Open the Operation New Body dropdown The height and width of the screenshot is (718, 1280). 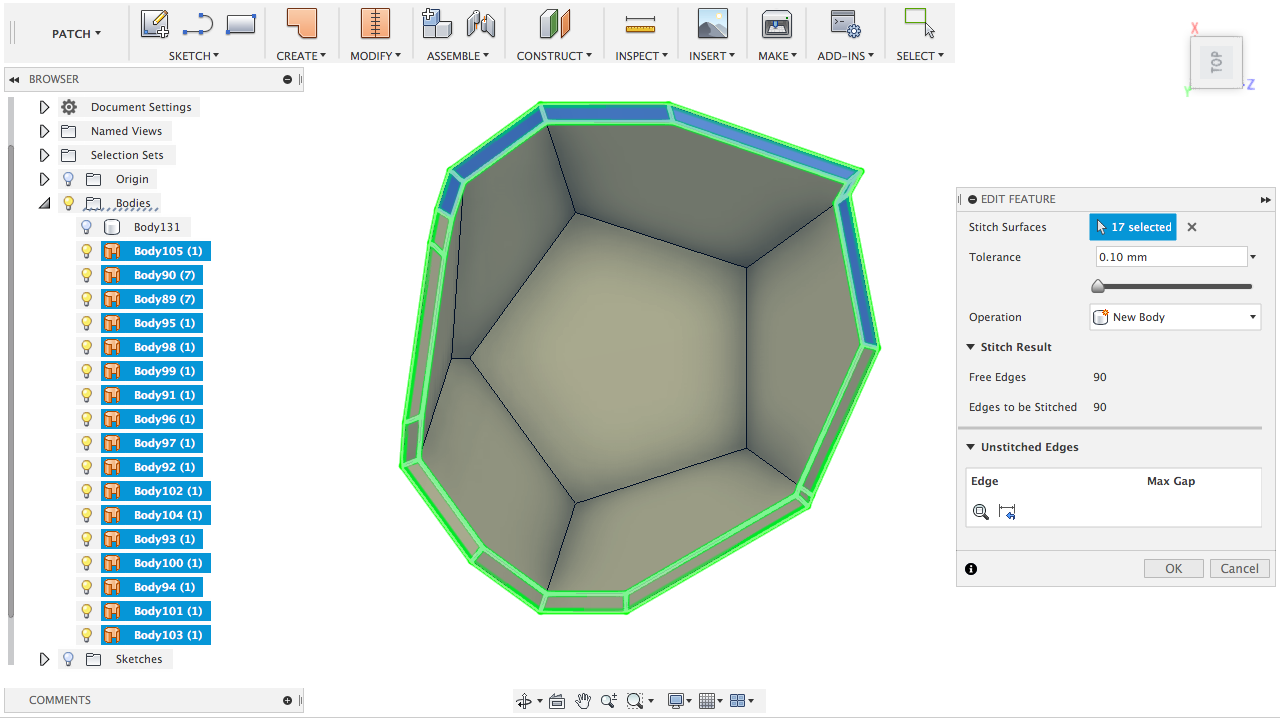[1174, 317]
